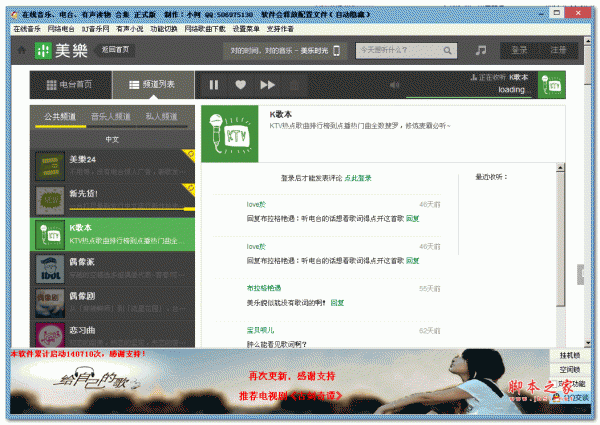Image resolution: width=600 pixels, height=425 pixels.
Task: Skip to next track with fast-forward icon
Action: coord(267,85)
